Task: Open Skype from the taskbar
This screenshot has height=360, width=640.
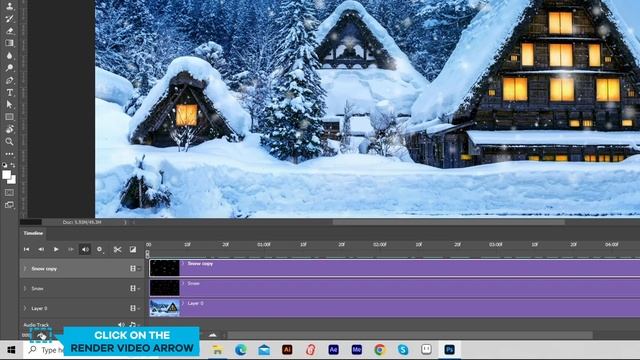Action: (x=403, y=350)
